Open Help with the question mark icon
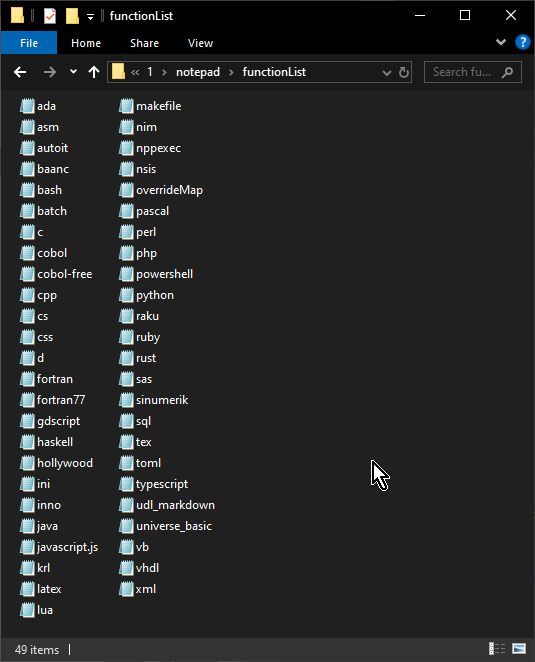Image resolution: width=535 pixels, height=662 pixels. 523,42
